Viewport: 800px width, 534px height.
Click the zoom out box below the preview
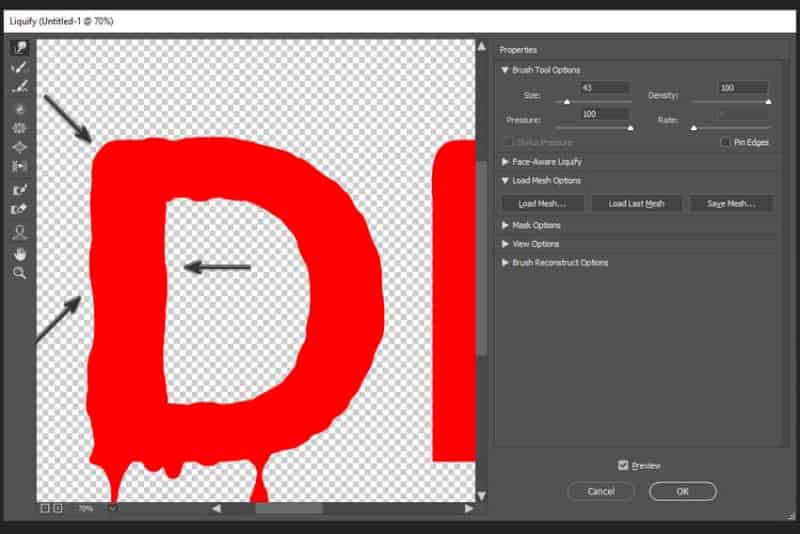coord(45,508)
